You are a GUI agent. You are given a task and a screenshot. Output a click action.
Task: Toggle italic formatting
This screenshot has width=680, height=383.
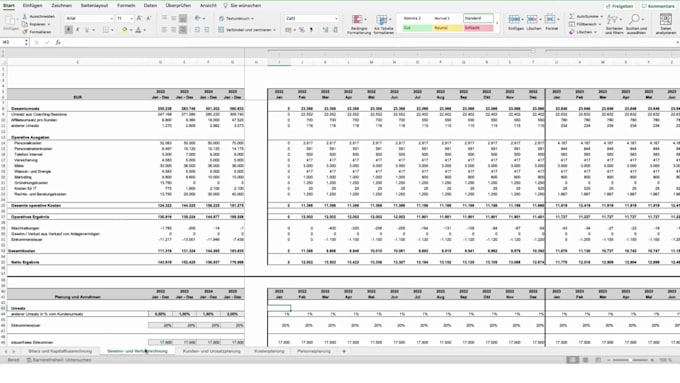click(78, 30)
